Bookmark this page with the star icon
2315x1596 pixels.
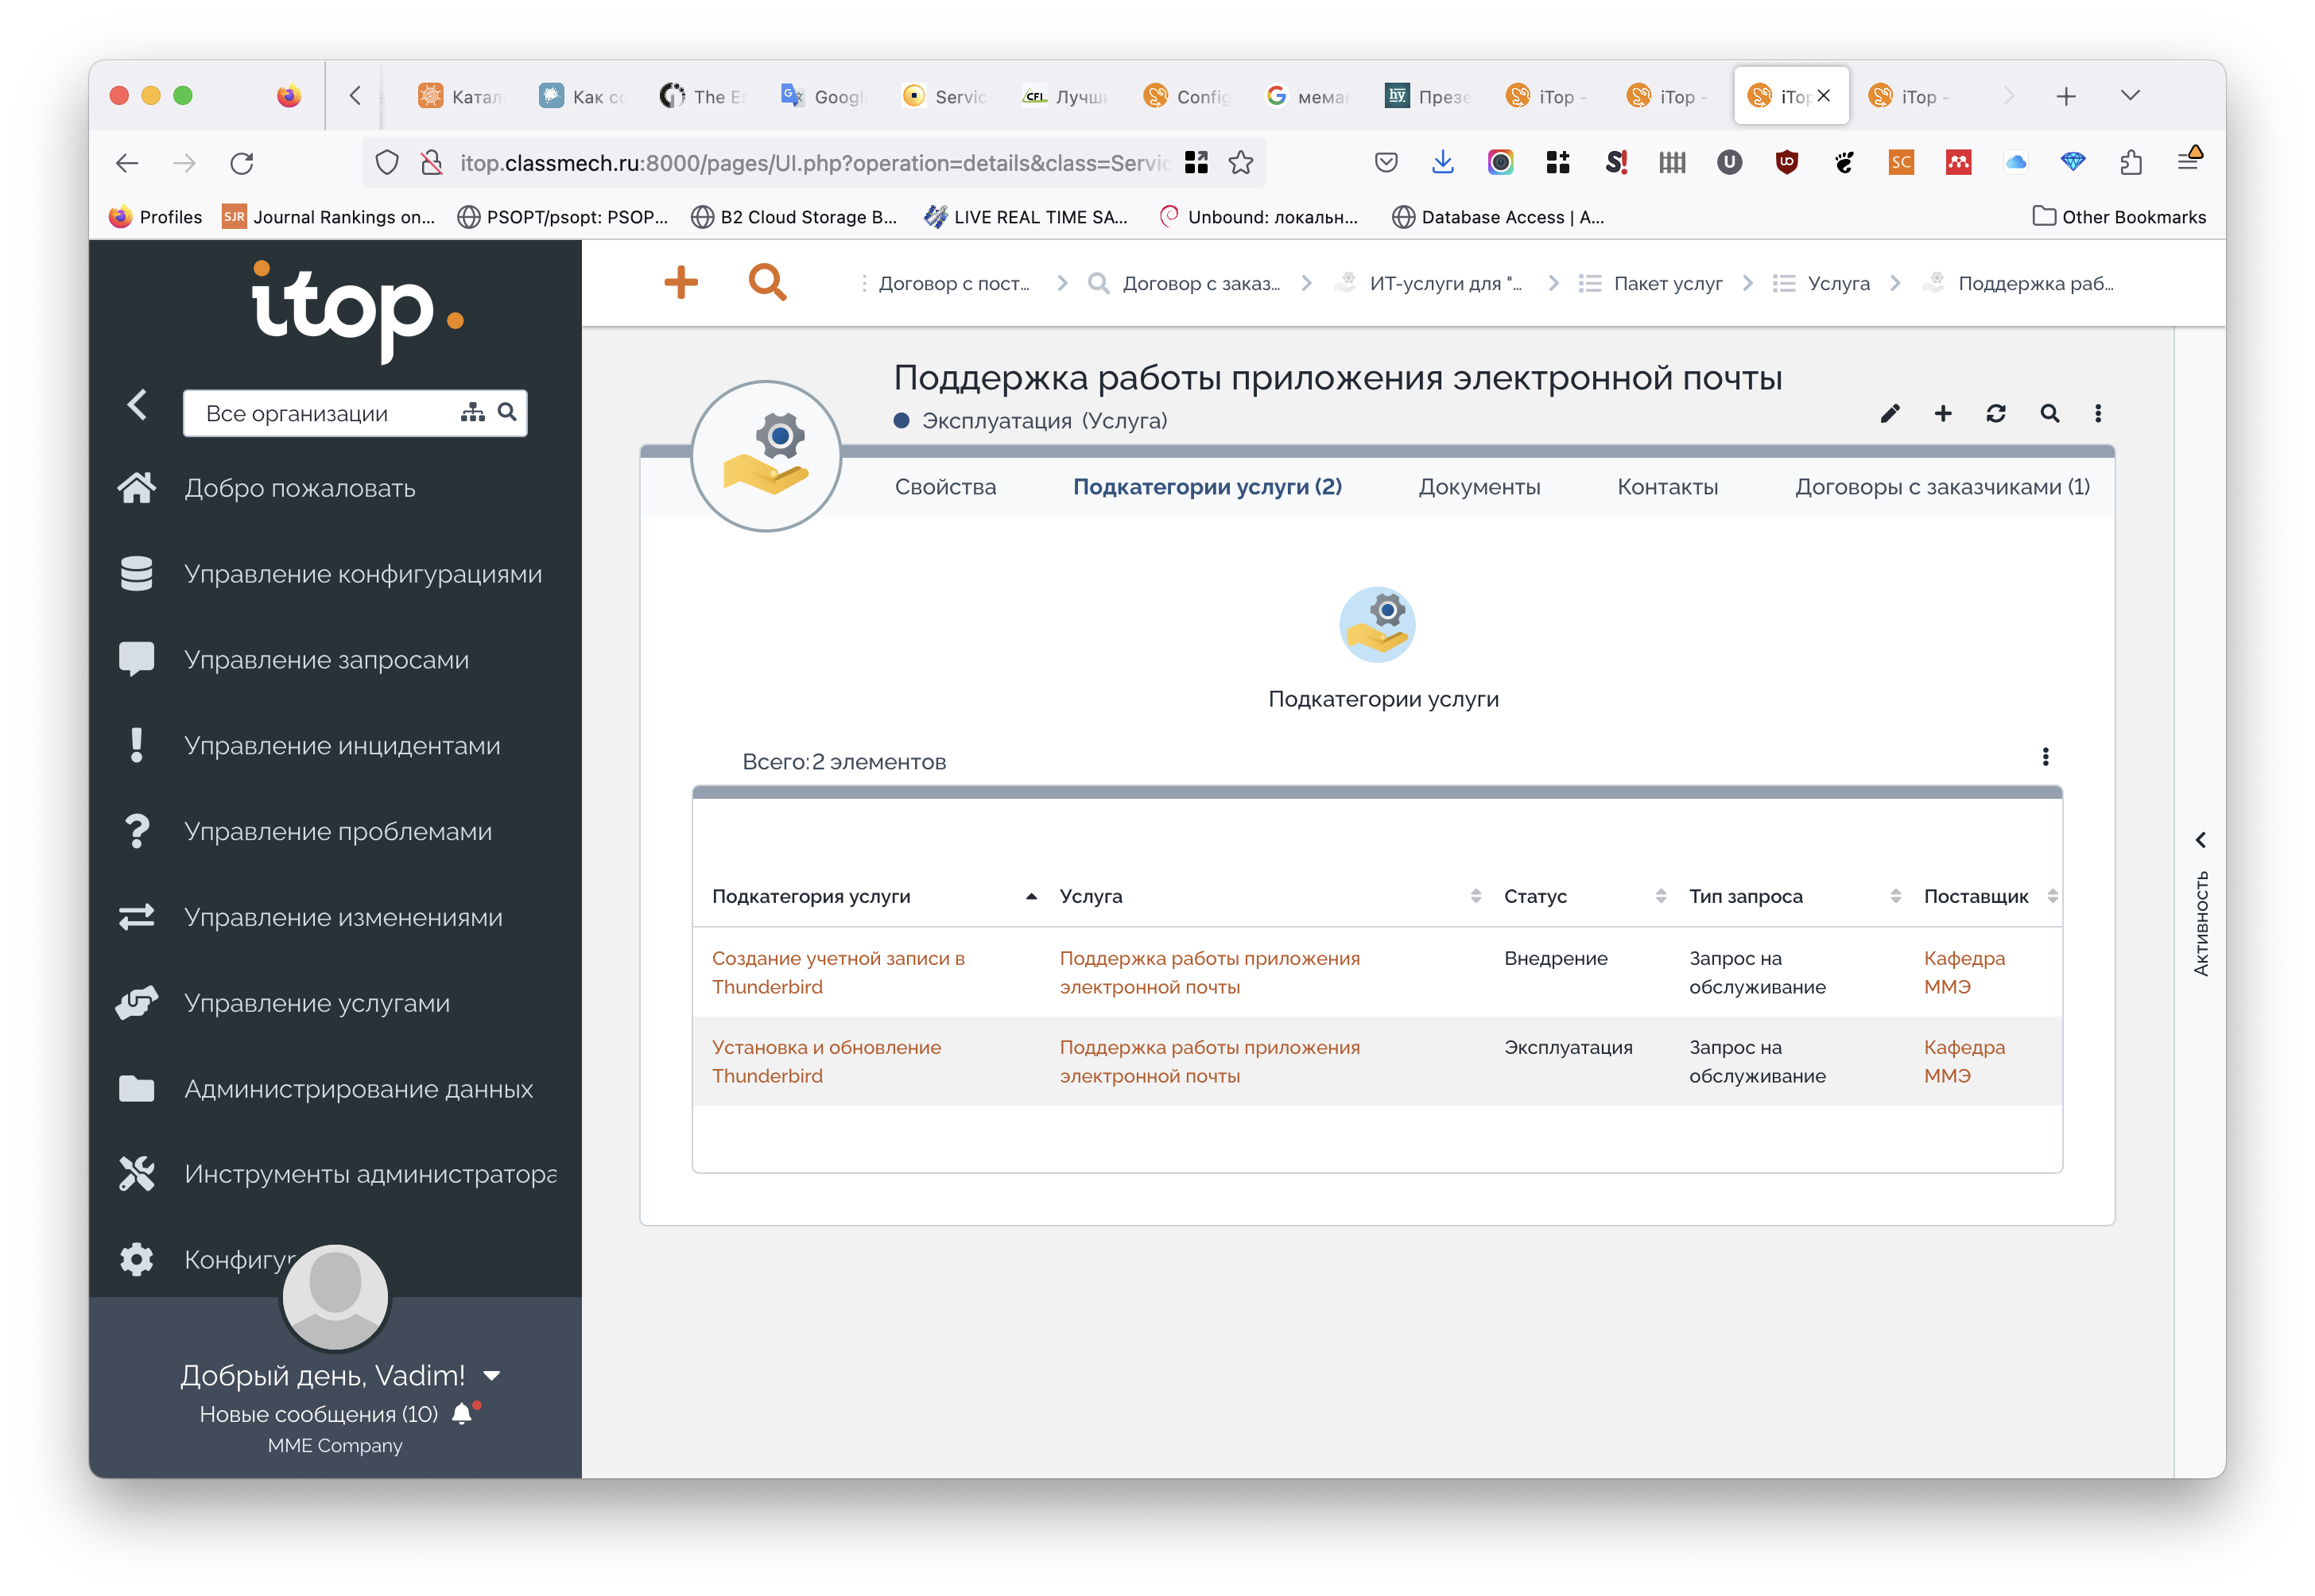click(1240, 163)
